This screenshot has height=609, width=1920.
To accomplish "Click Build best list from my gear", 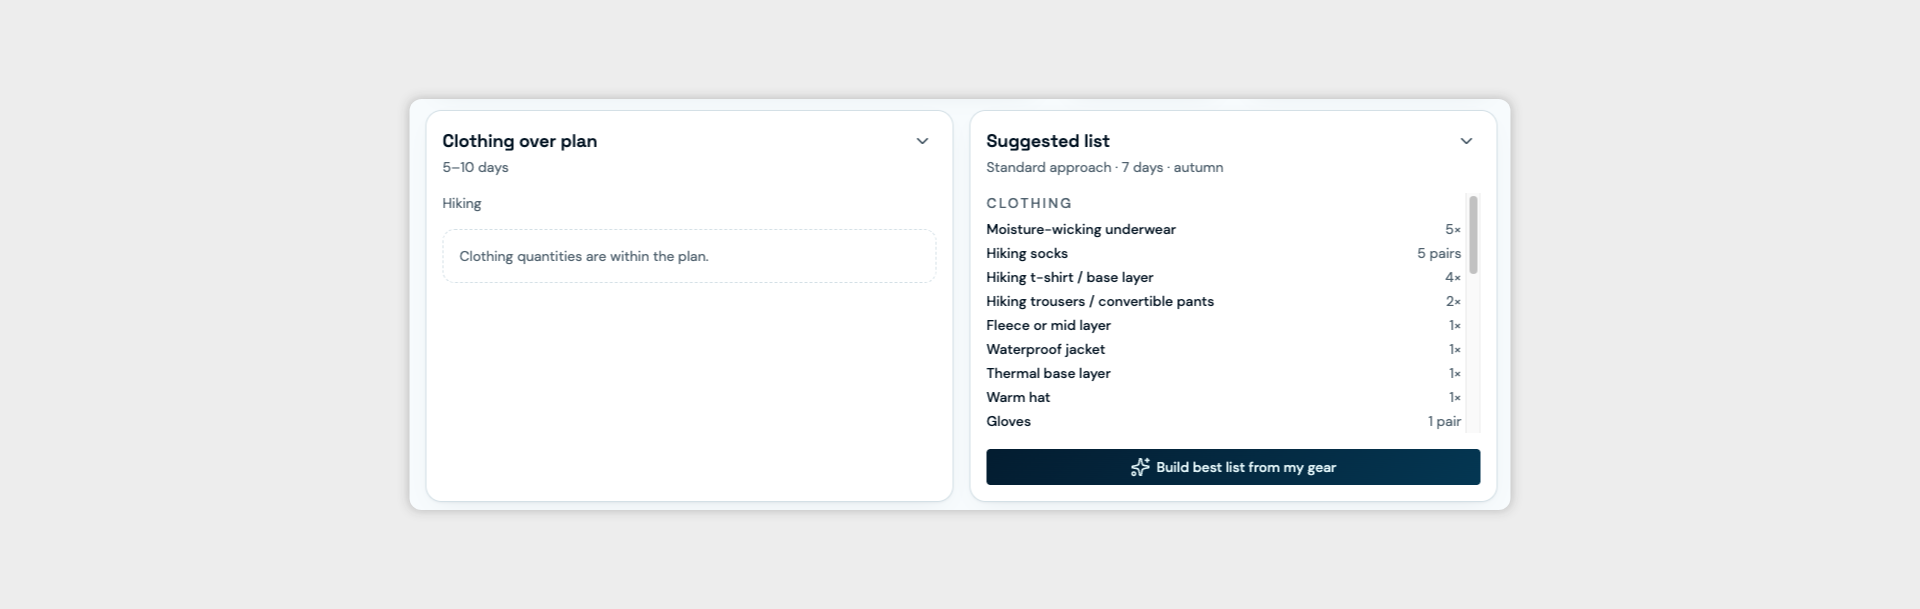I will click(x=1233, y=467).
